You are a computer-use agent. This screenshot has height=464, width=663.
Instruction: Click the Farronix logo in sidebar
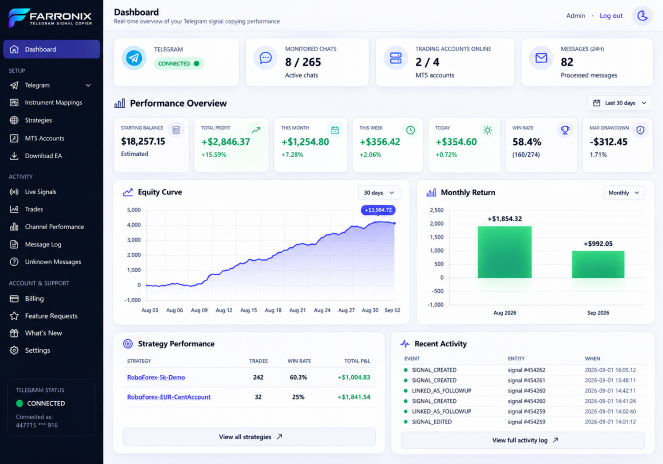(x=50, y=18)
